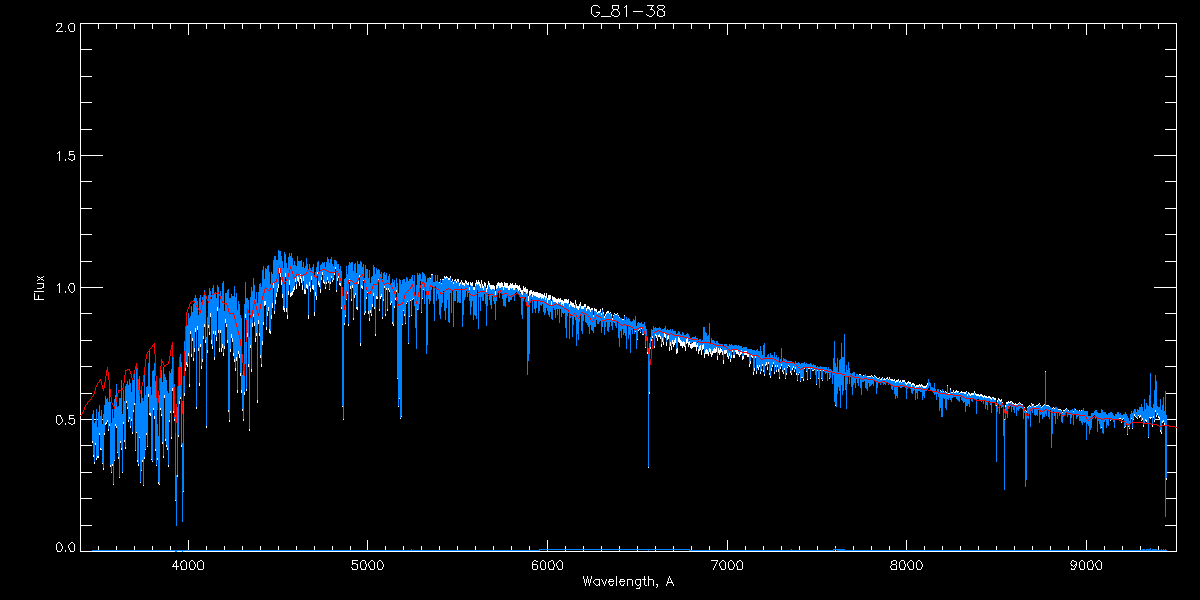Image resolution: width=1200 pixels, height=600 pixels.
Task: Click the 1.0 flux tick label
Action: [66, 288]
